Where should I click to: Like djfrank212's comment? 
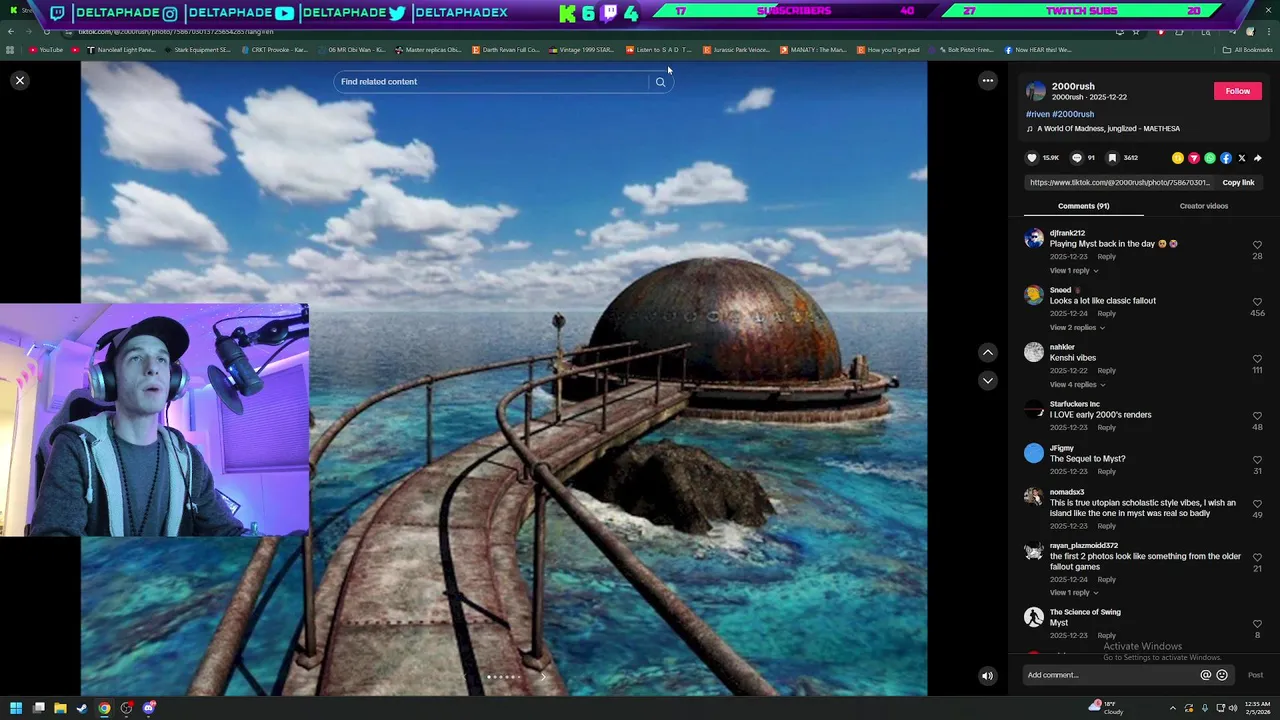(x=1257, y=245)
